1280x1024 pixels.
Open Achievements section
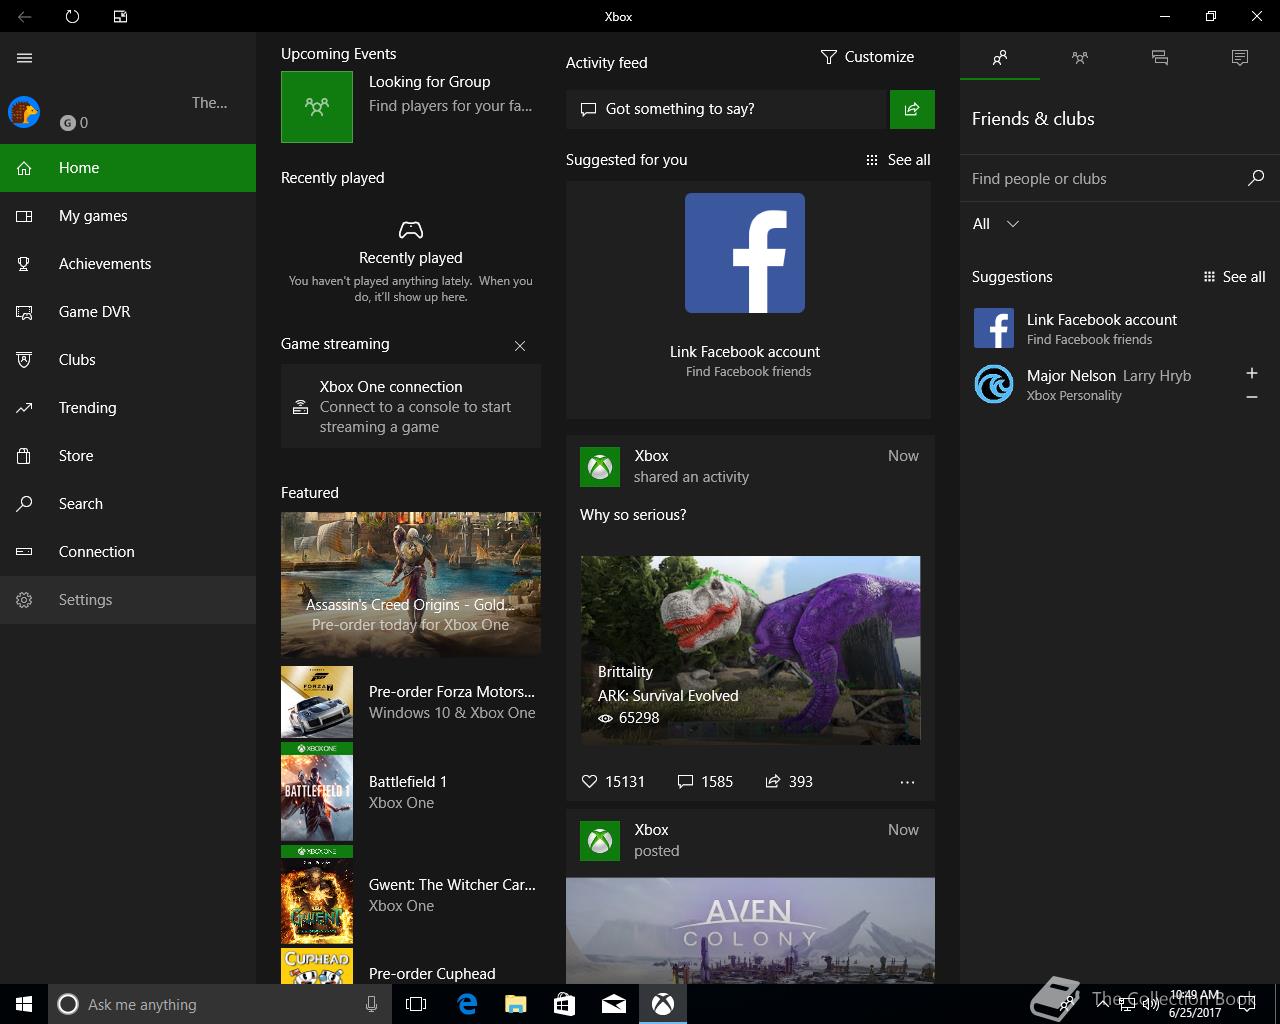click(x=128, y=264)
